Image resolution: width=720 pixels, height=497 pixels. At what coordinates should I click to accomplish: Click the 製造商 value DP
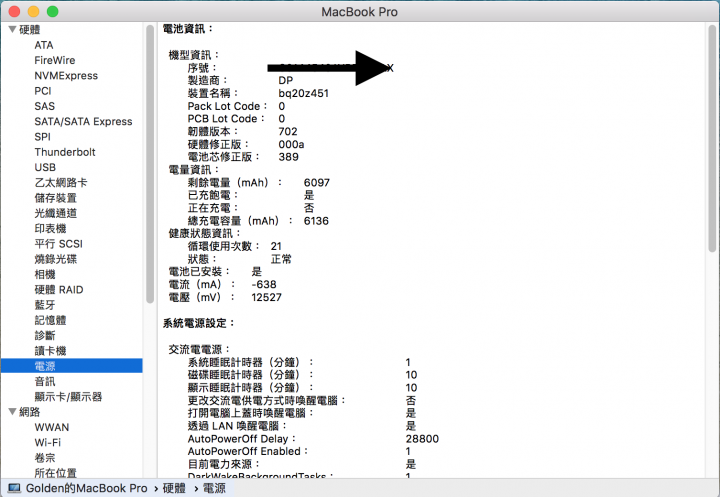[286, 80]
